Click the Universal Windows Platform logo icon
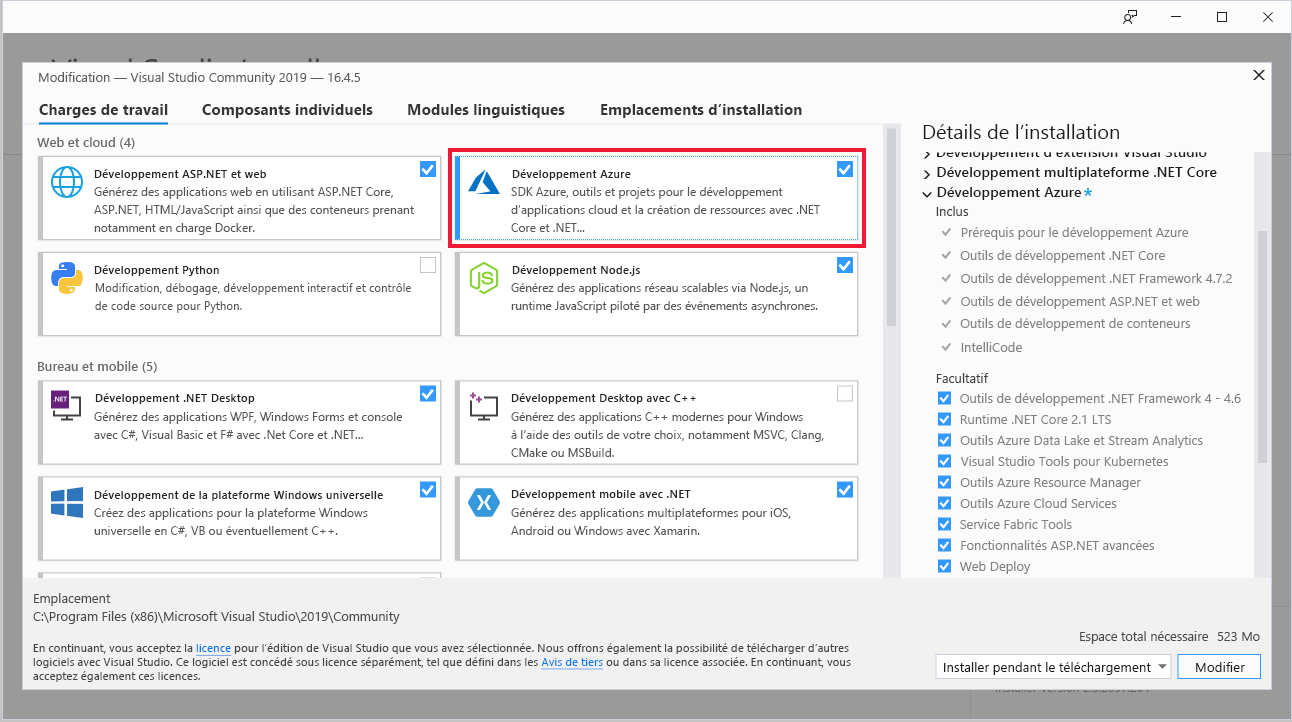 point(67,502)
